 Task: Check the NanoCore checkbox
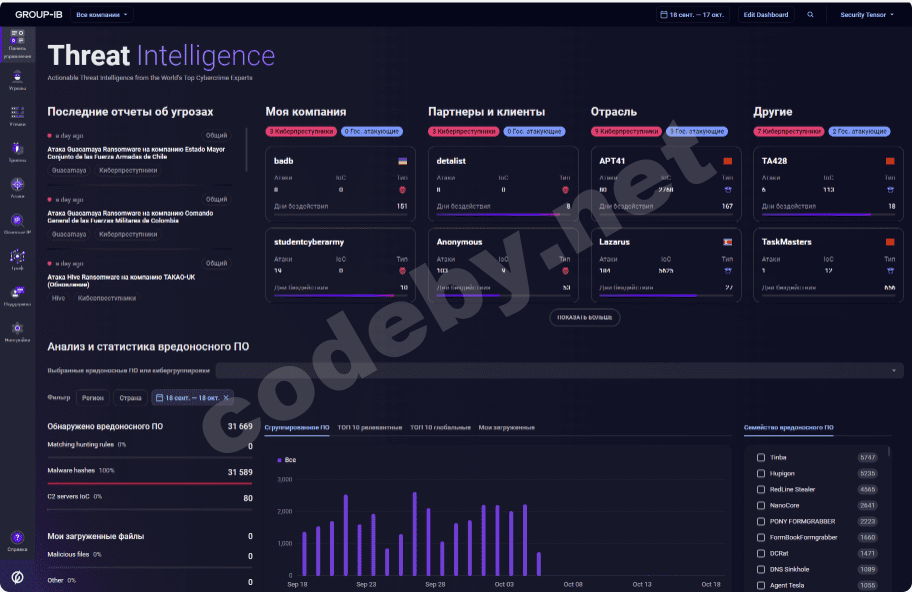click(x=761, y=505)
